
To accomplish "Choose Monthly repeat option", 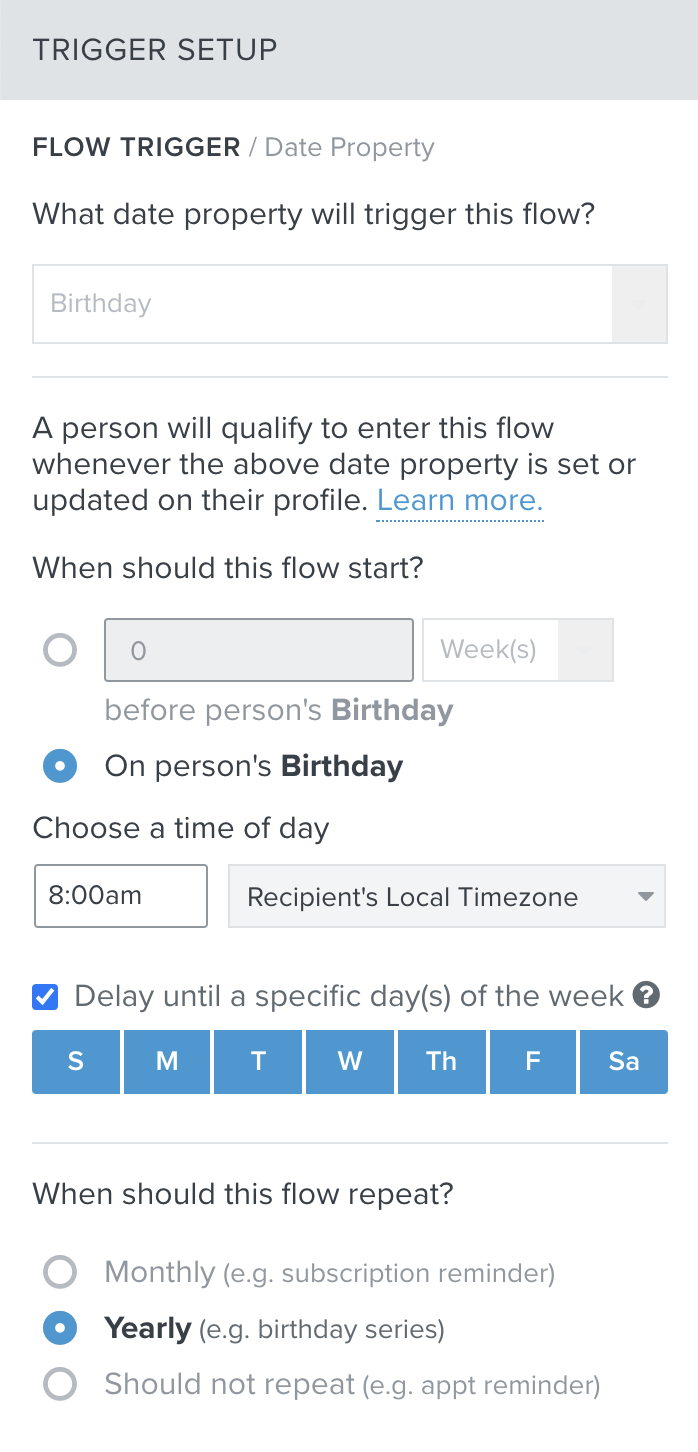I will (60, 1273).
